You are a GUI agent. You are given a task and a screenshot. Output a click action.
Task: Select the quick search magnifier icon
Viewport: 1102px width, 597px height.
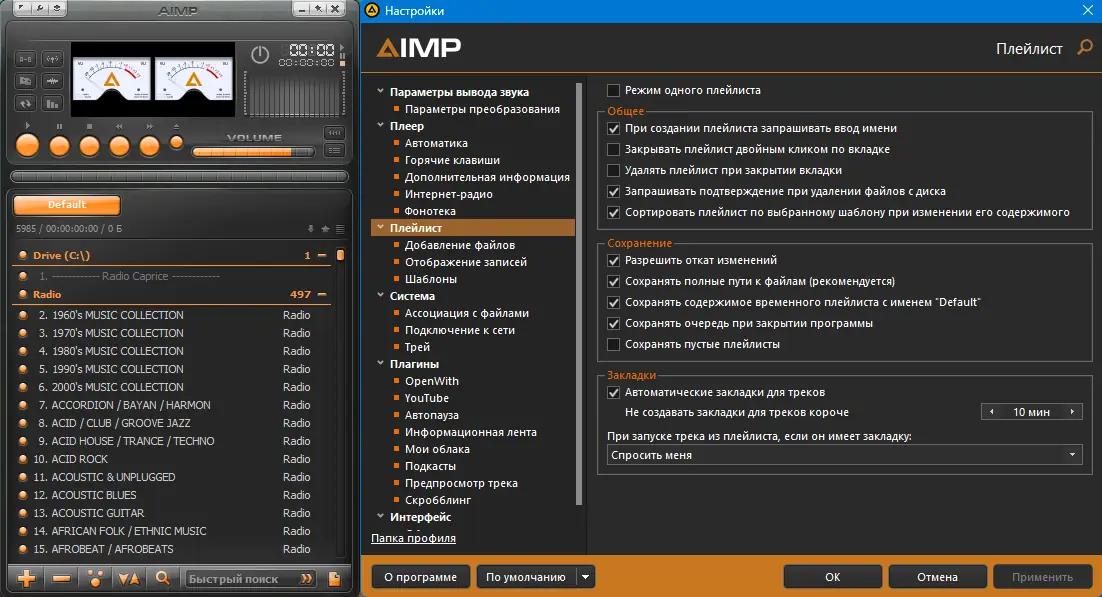(x=162, y=578)
